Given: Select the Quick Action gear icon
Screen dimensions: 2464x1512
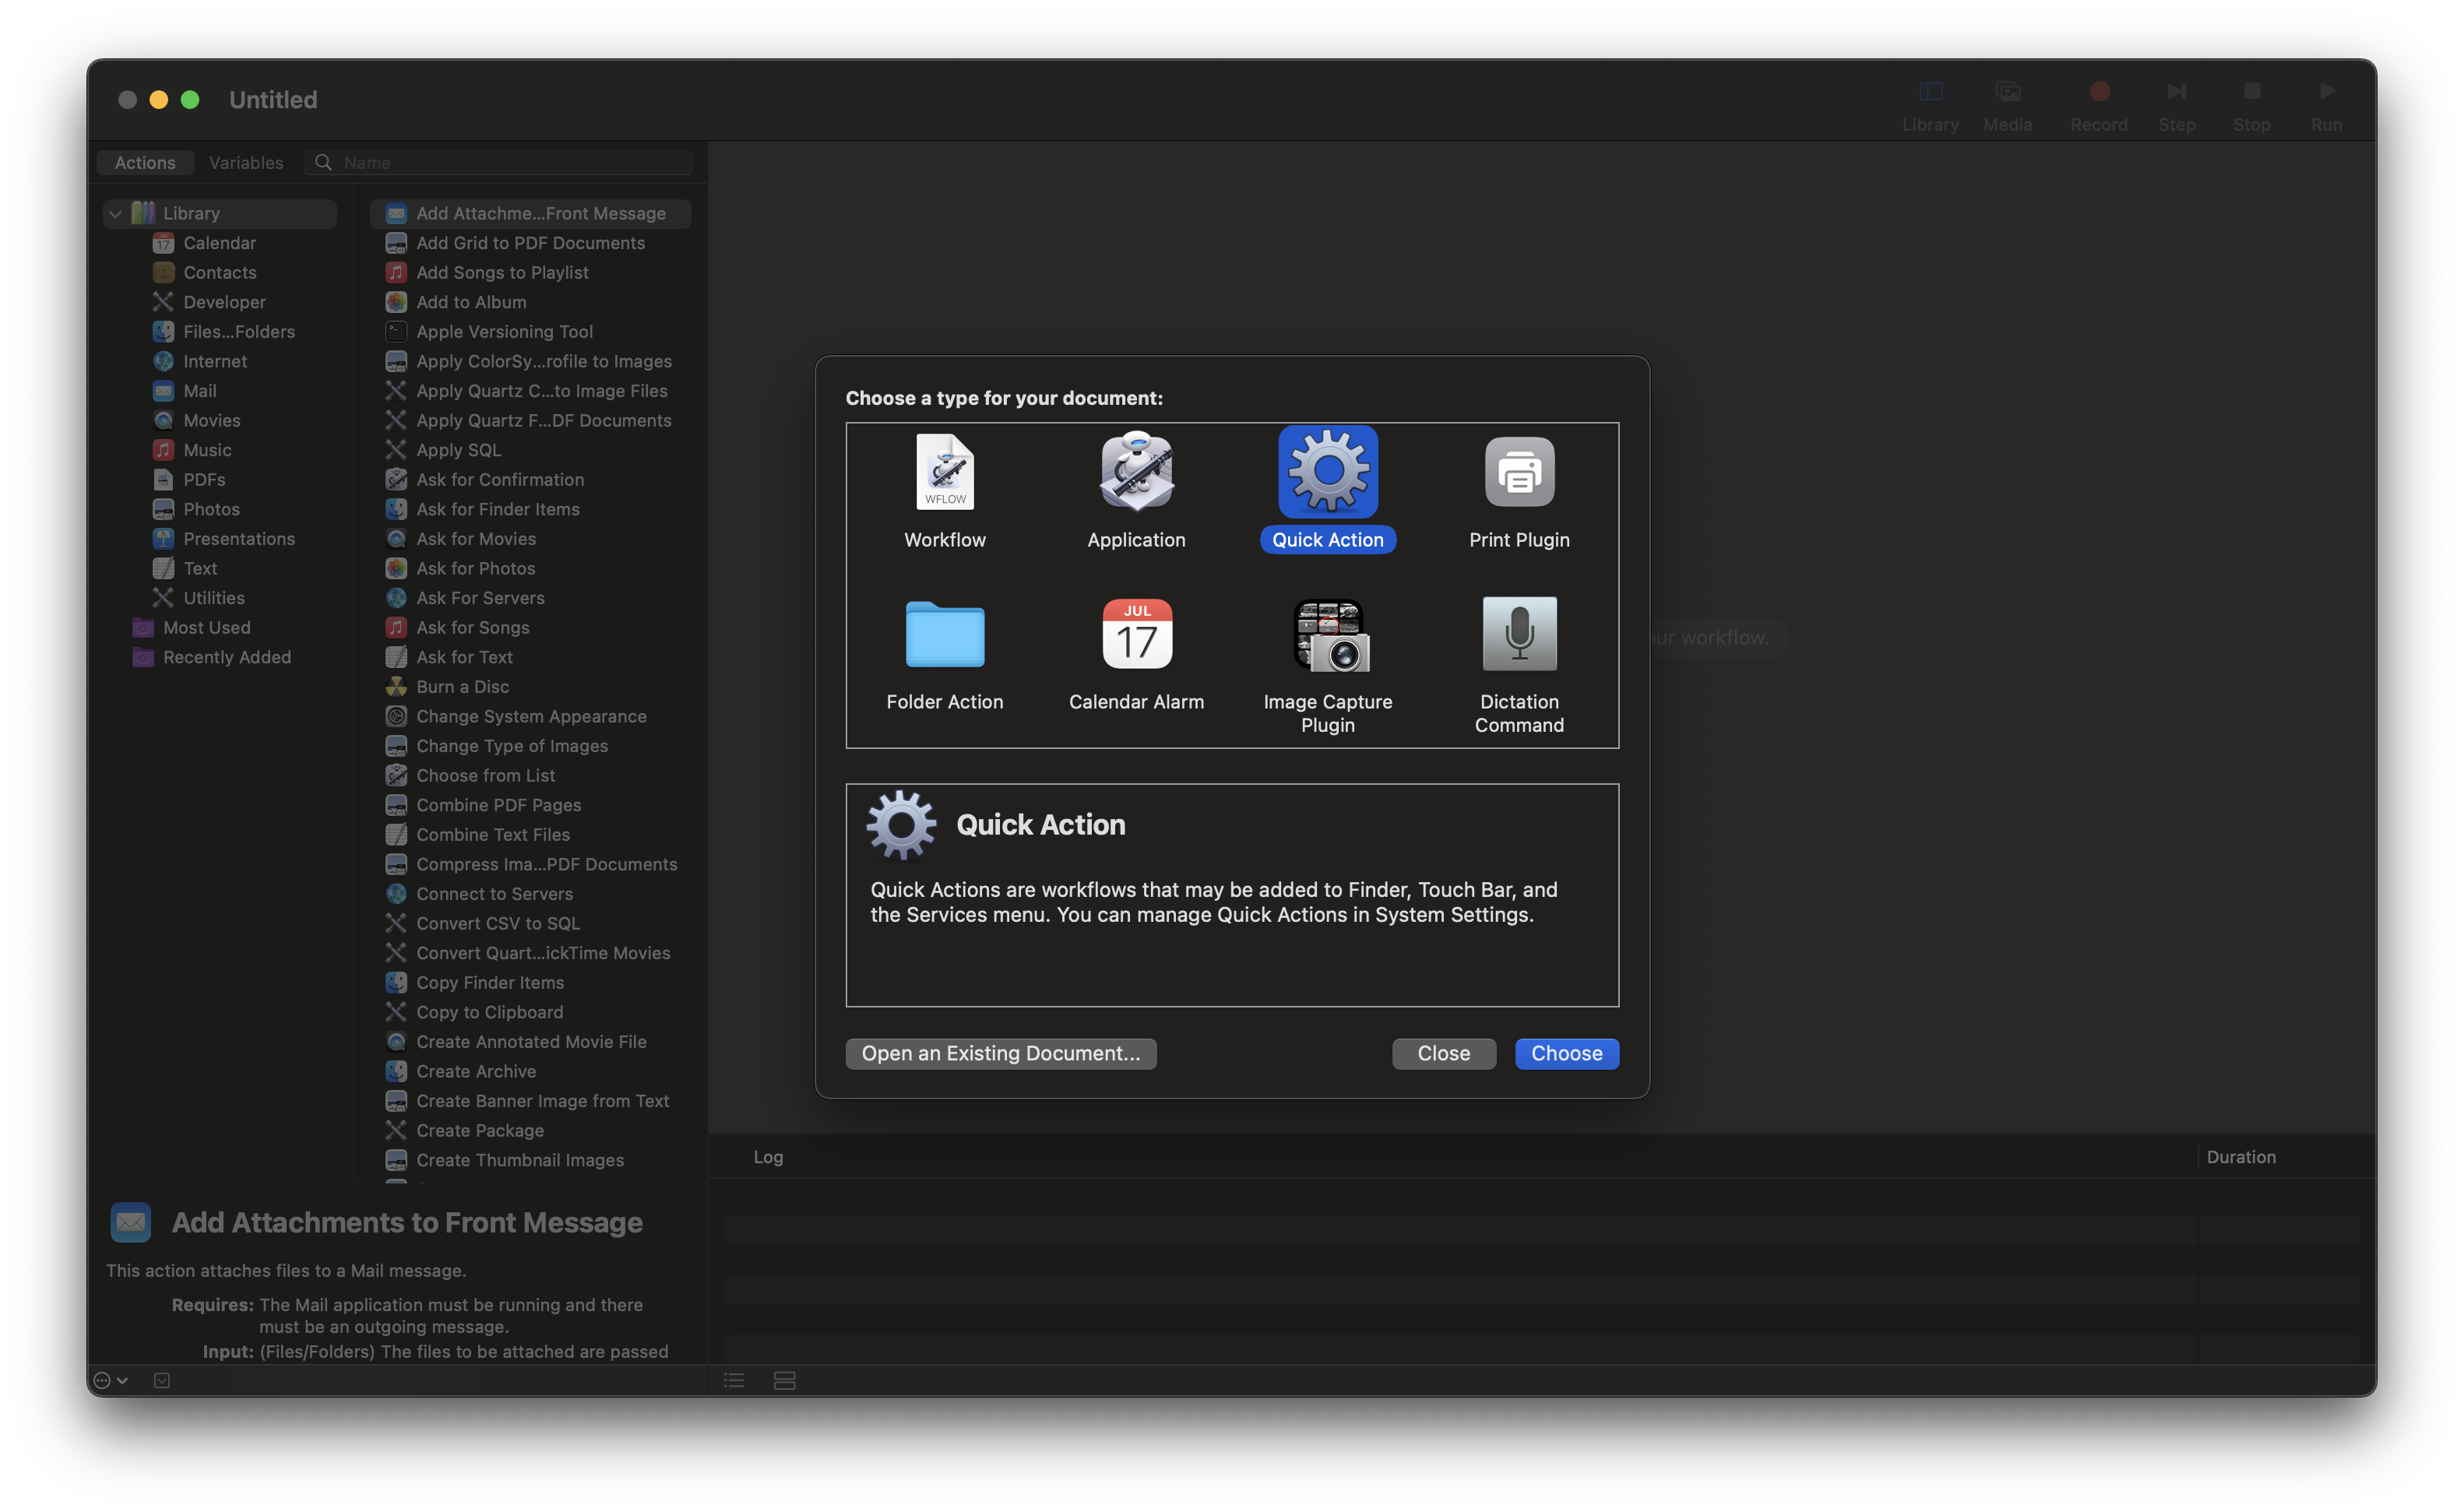Looking at the screenshot, I should point(1327,472).
